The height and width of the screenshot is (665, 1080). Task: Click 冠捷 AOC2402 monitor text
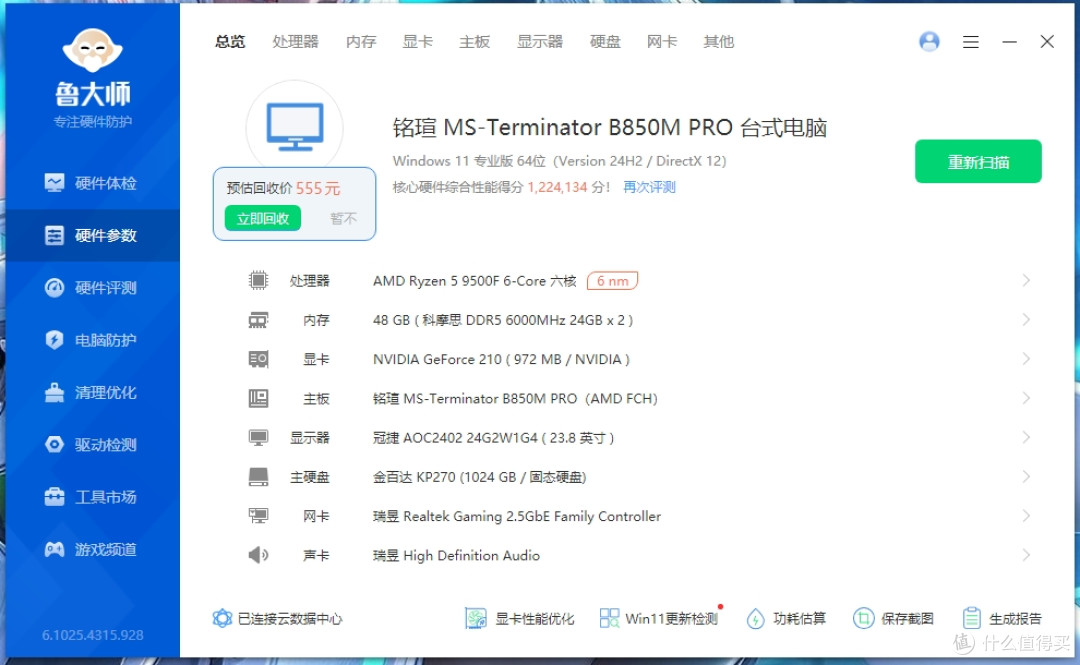tap(493, 438)
